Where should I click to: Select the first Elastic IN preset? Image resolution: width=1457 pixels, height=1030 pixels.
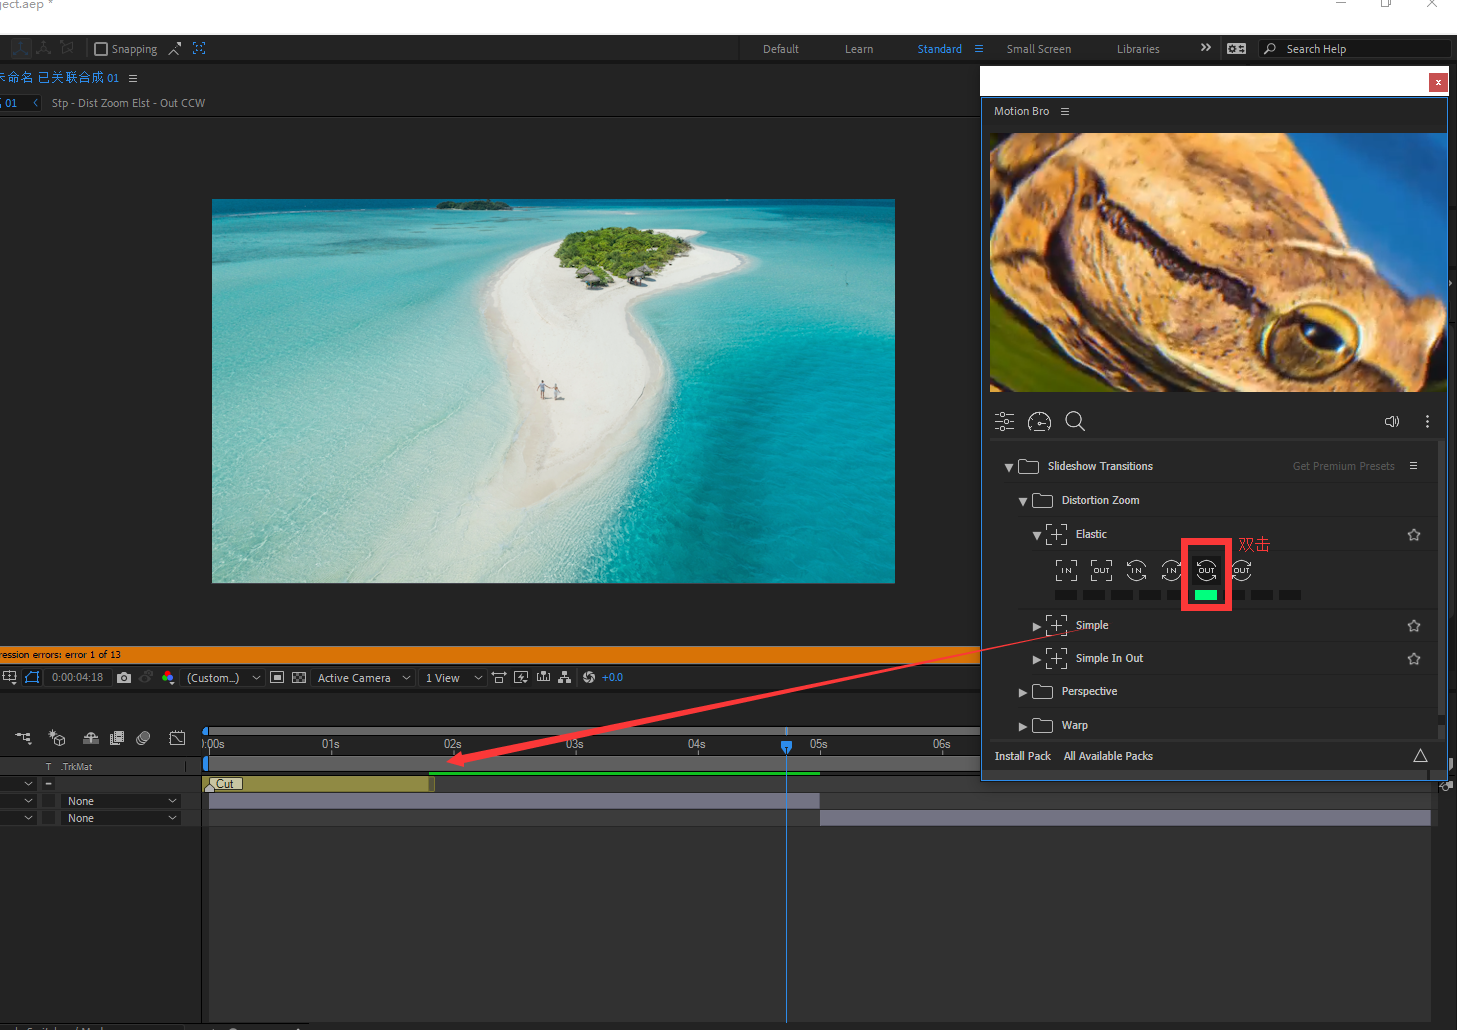tap(1066, 571)
